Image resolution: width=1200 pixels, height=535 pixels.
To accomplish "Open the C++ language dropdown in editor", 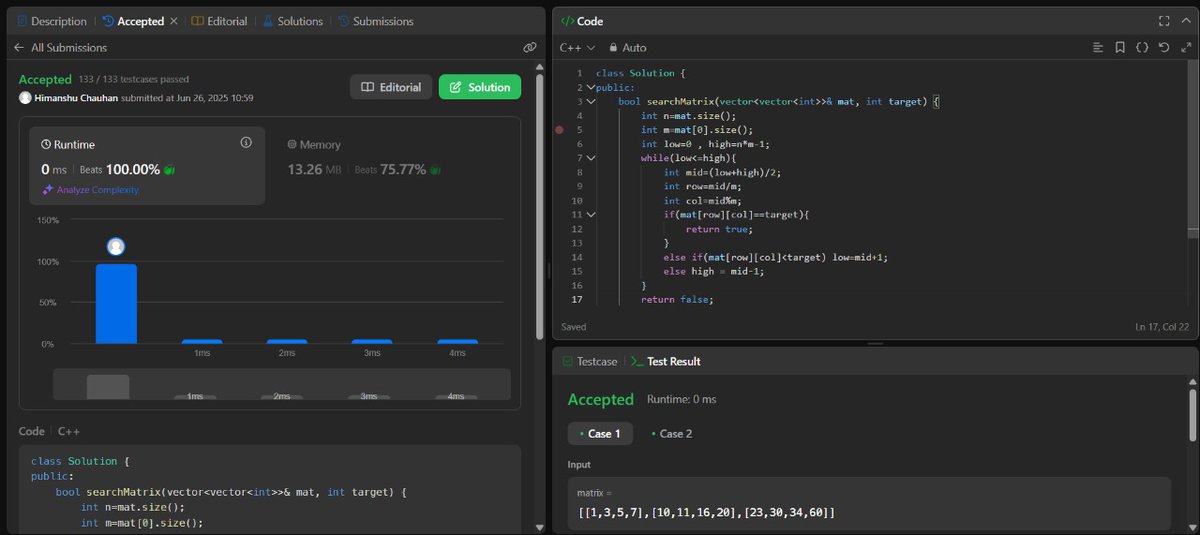I will pos(577,47).
